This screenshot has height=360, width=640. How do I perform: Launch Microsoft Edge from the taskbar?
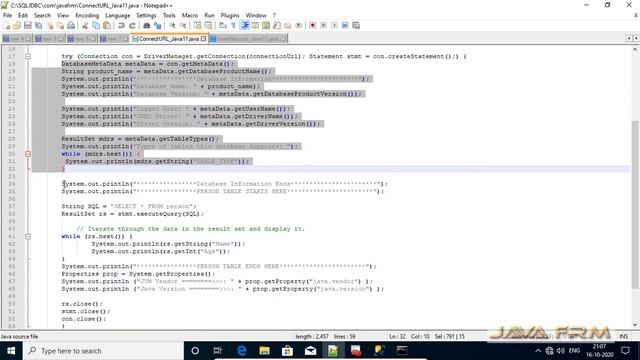[242, 351]
